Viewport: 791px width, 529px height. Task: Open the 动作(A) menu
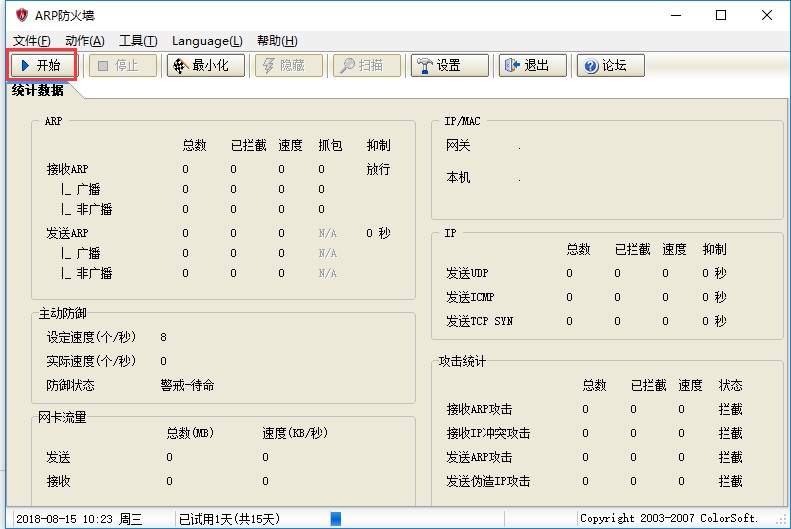pyautogui.click(x=85, y=41)
